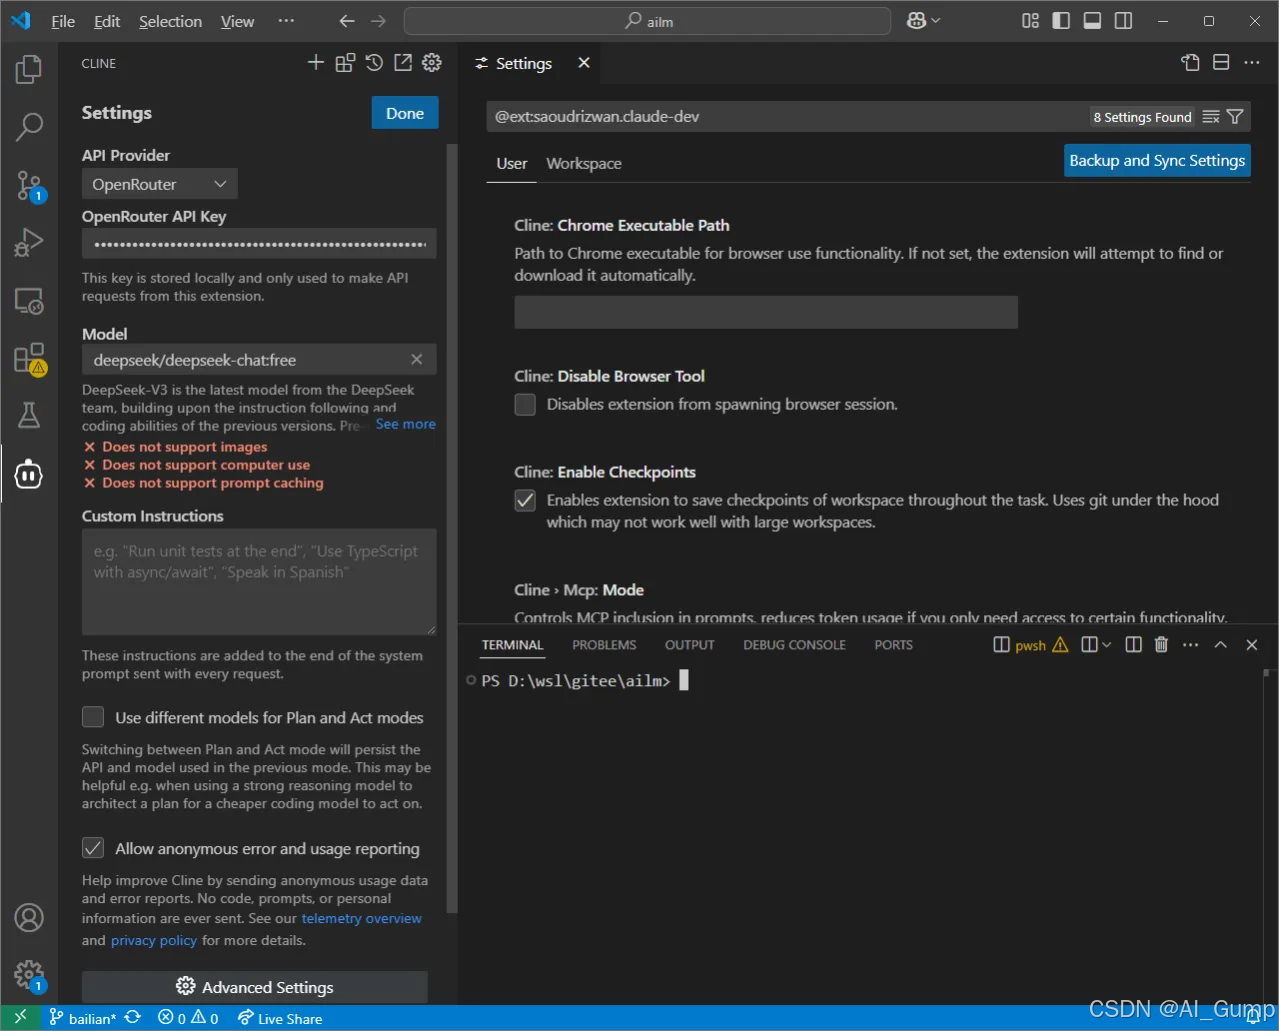Maximize the terminal panel size
Screen dimensions: 1279x1031
1220,645
